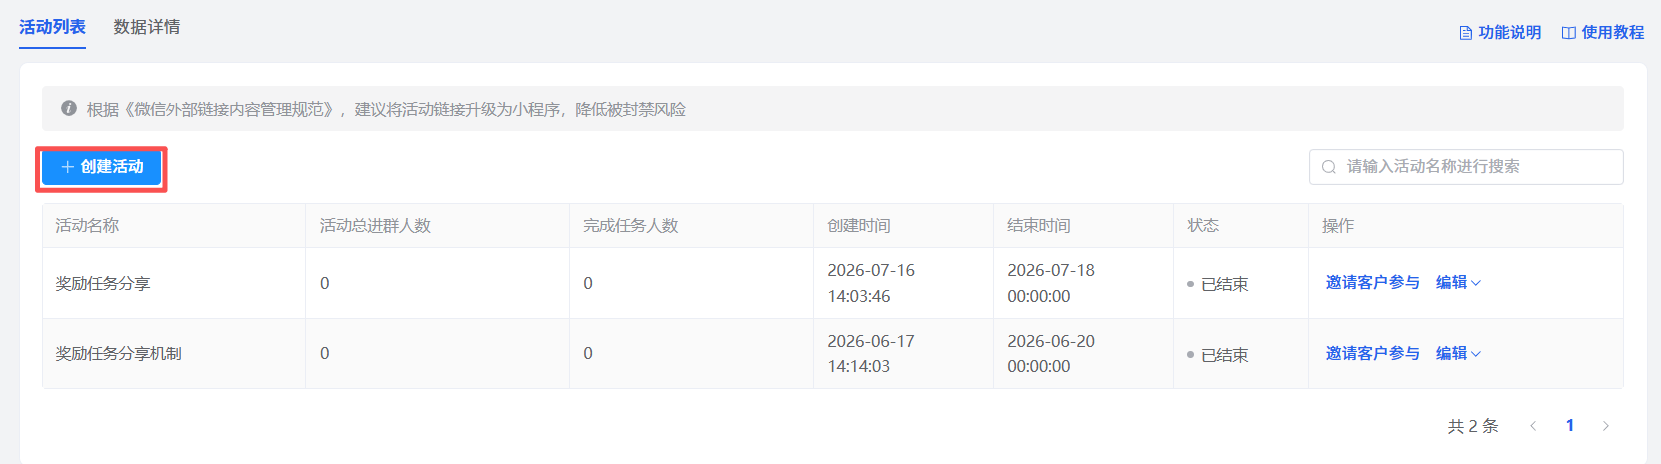Click the 功能说明 document icon

tap(1466, 33)
